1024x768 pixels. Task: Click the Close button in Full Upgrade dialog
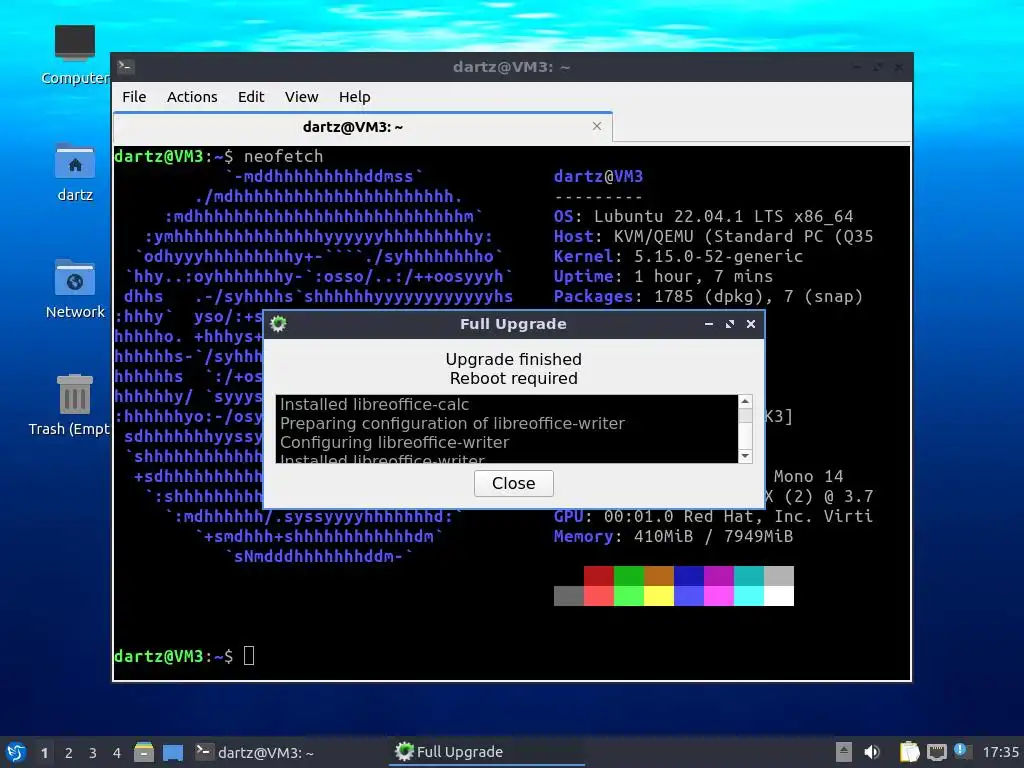(513, 483)
